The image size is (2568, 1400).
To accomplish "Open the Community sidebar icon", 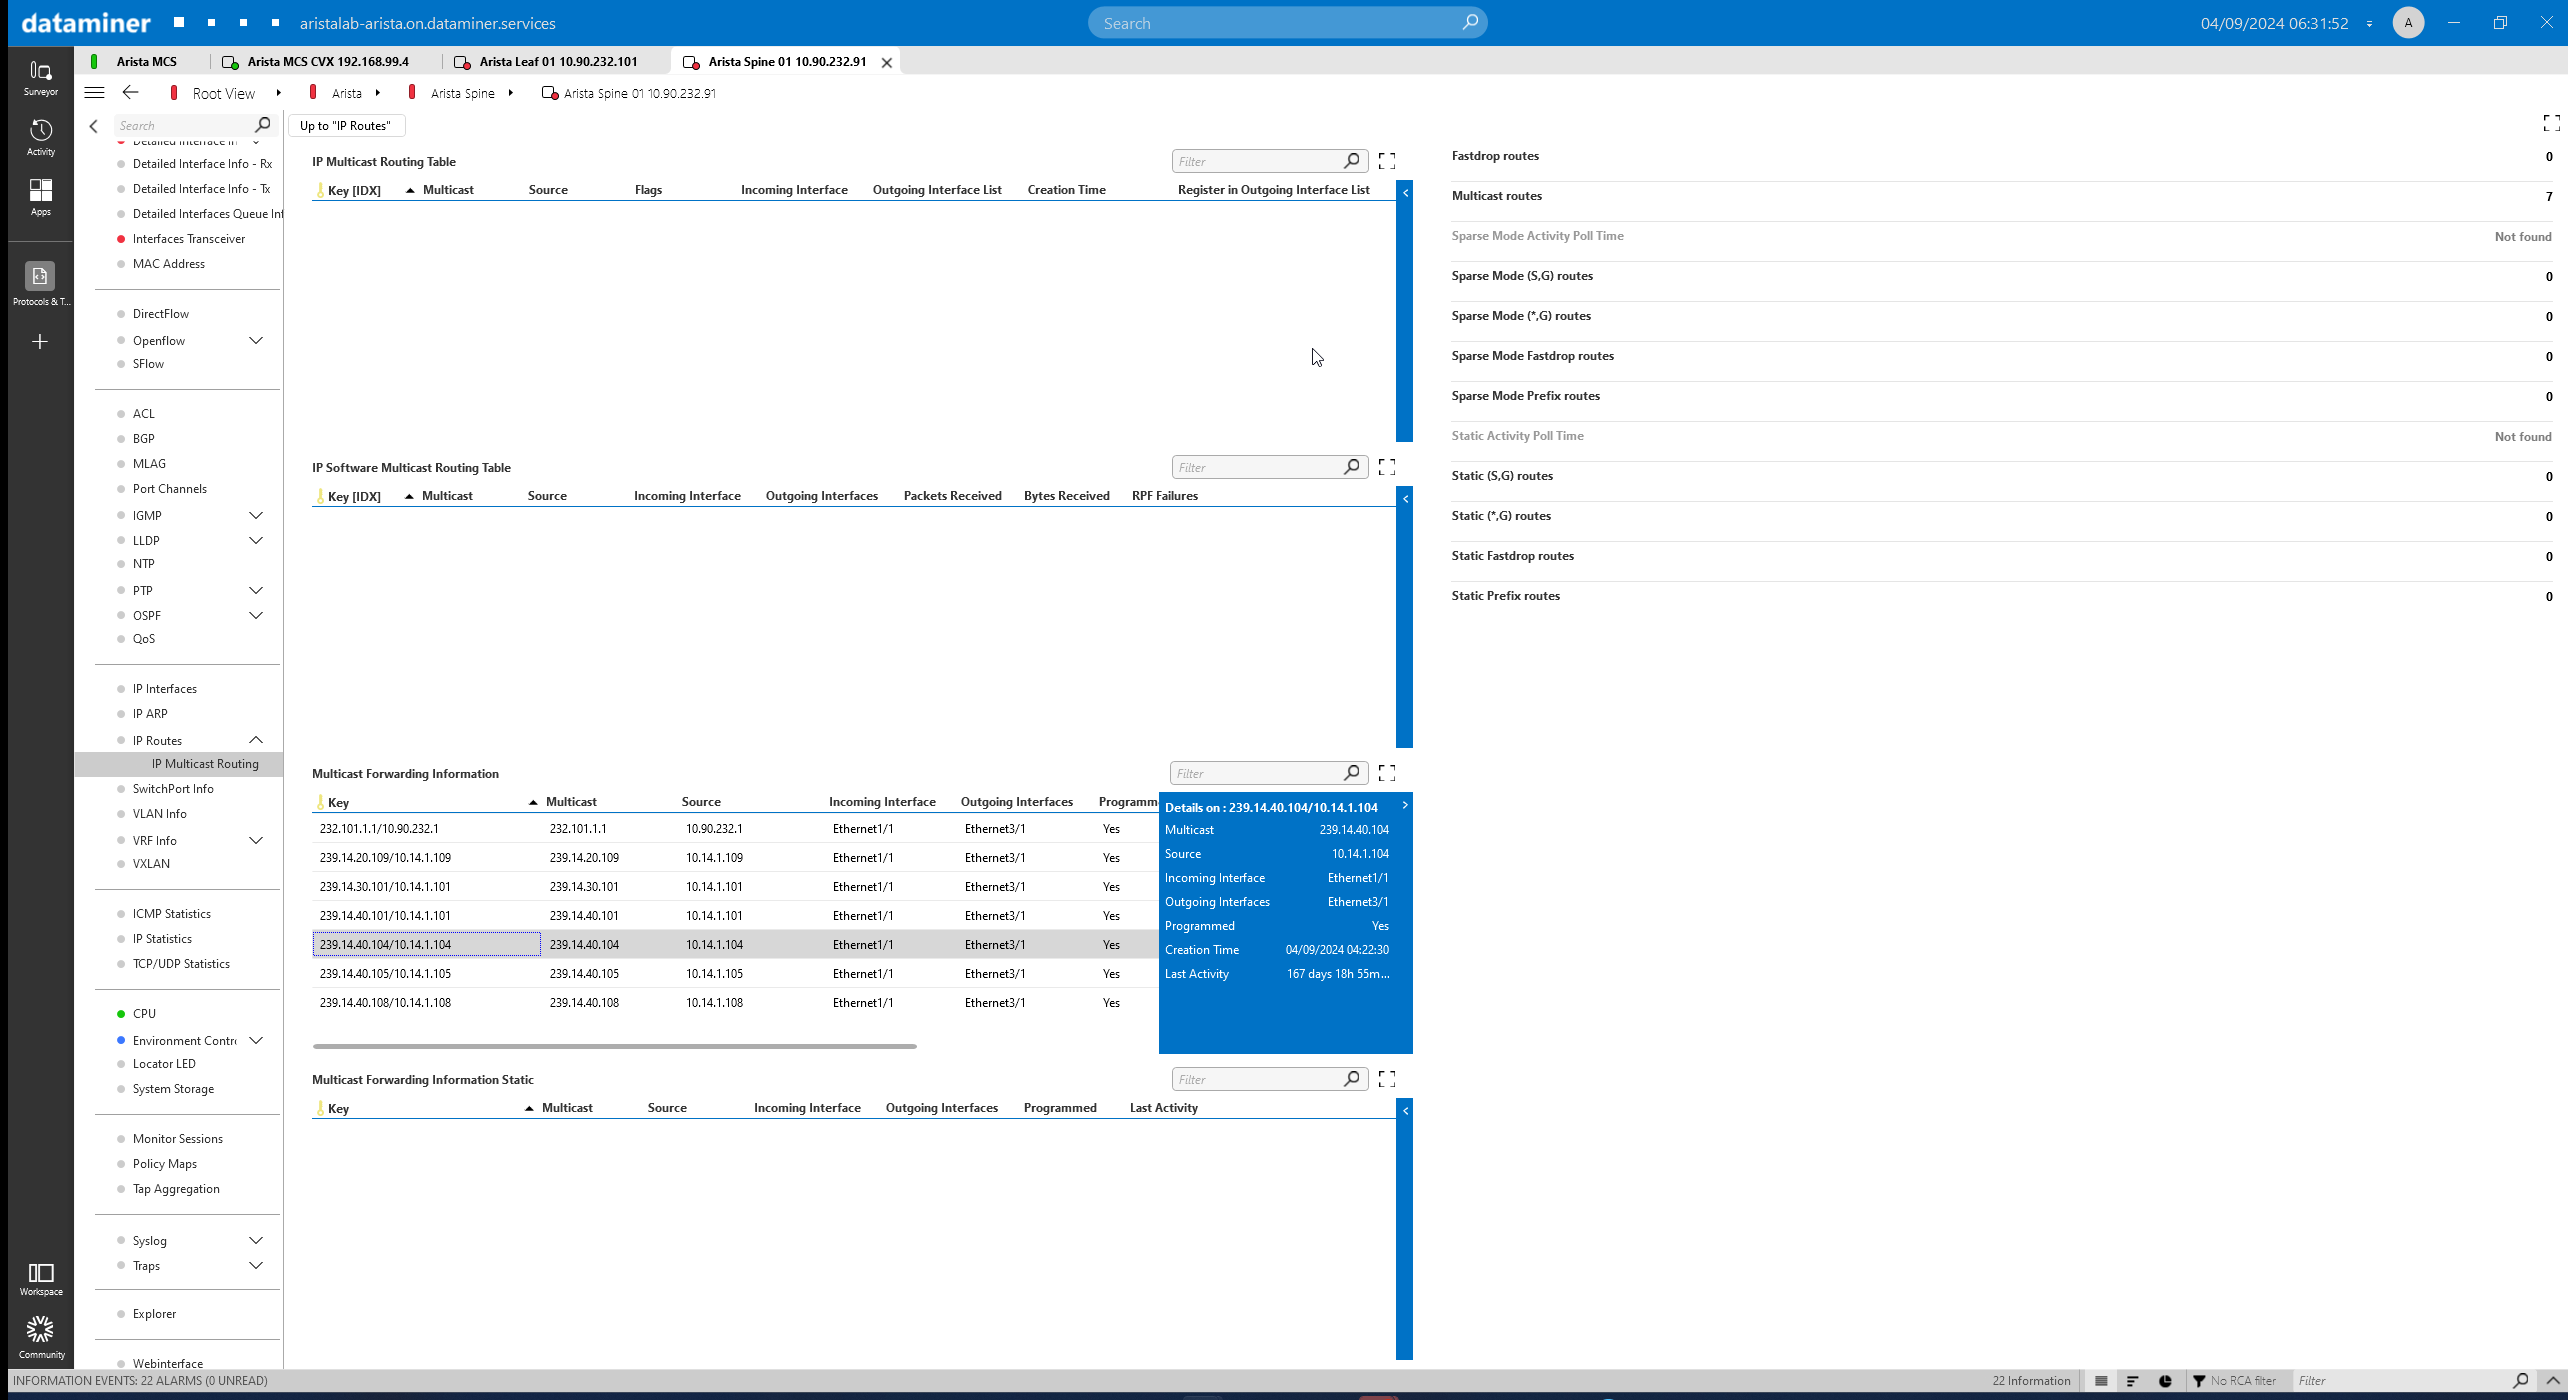I will (40, 1338).
